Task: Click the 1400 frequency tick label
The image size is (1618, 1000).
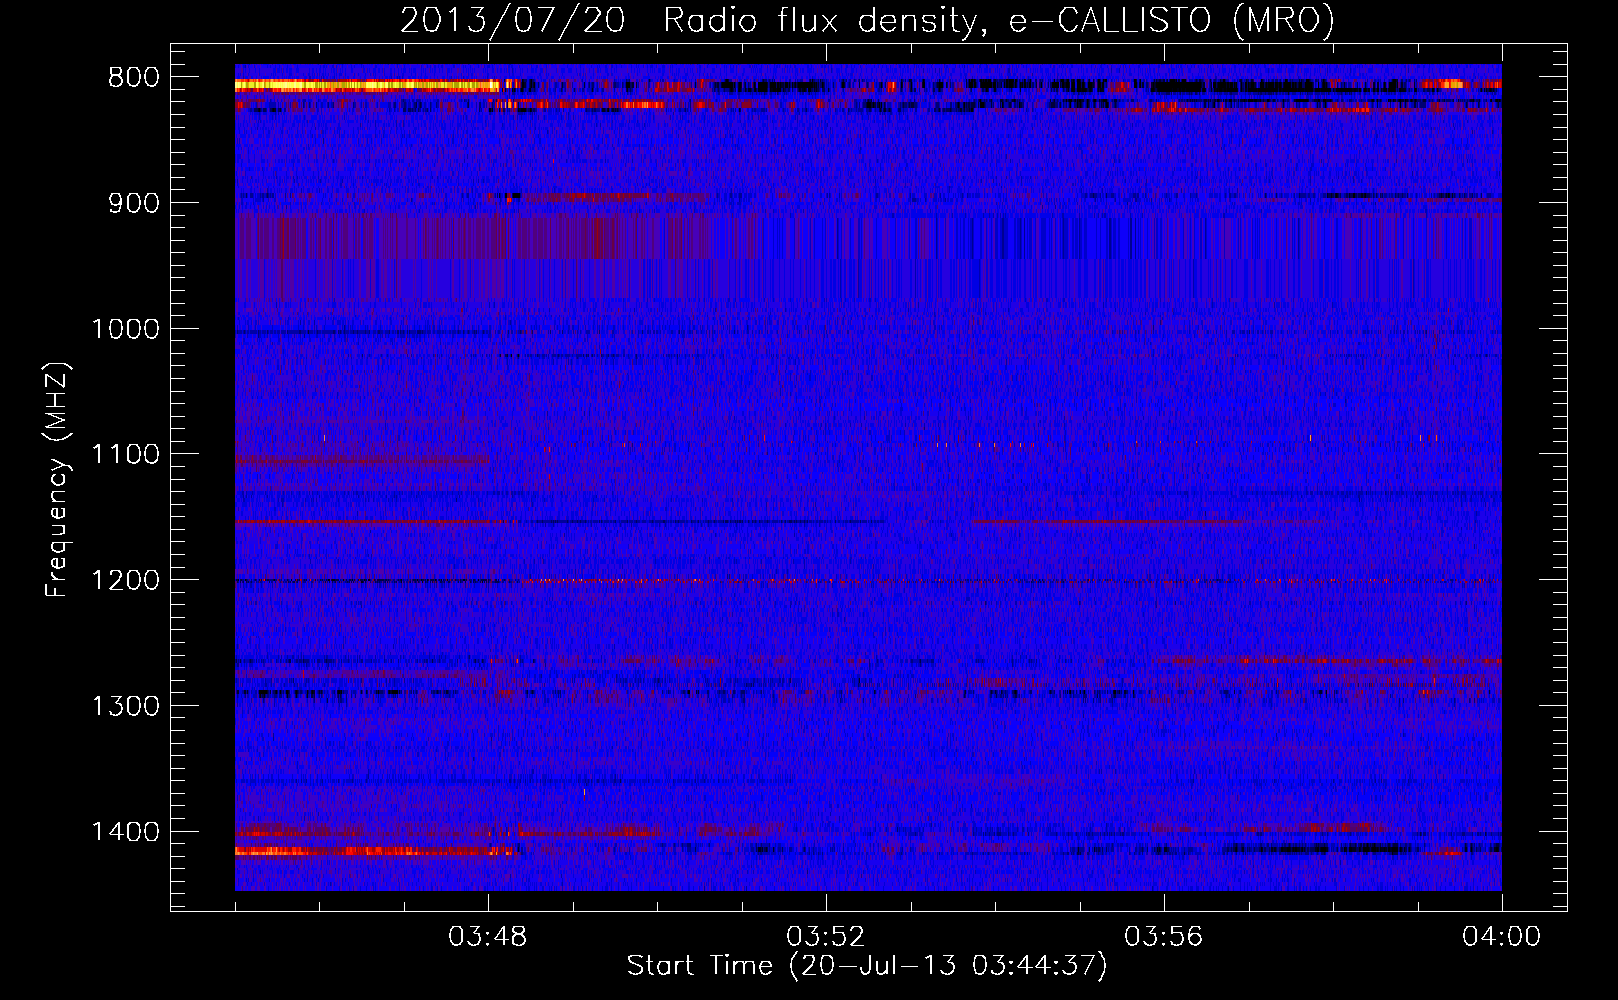Action: point(125,832)
